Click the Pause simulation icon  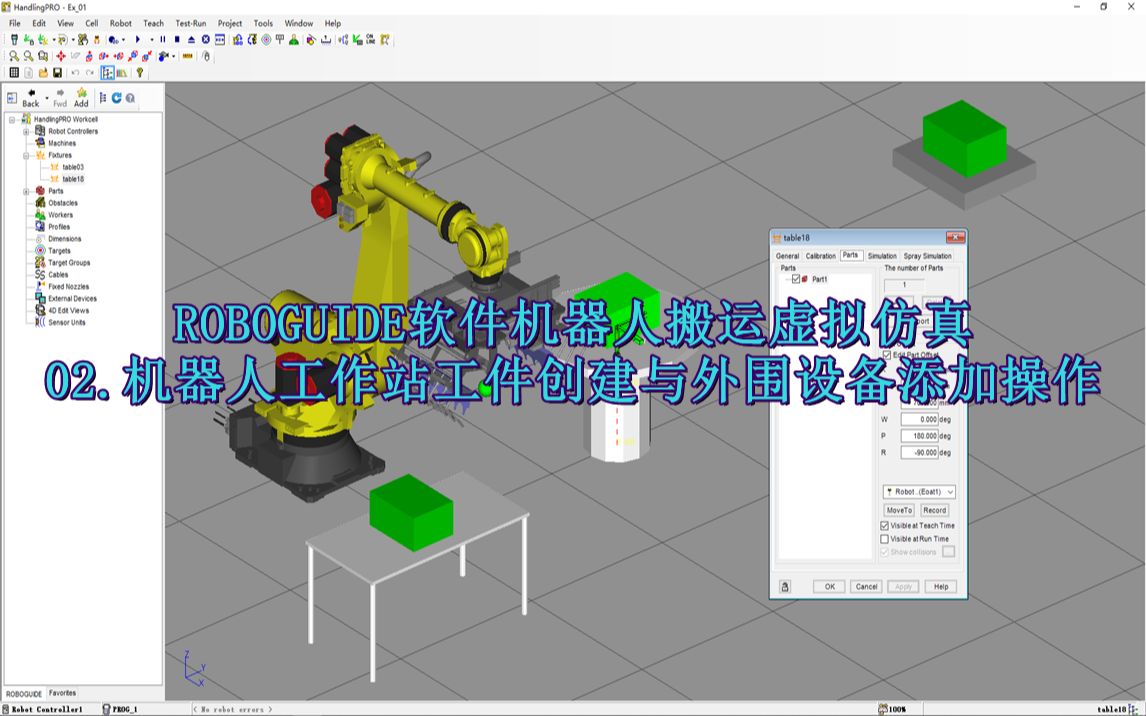(x=162, y=38)
